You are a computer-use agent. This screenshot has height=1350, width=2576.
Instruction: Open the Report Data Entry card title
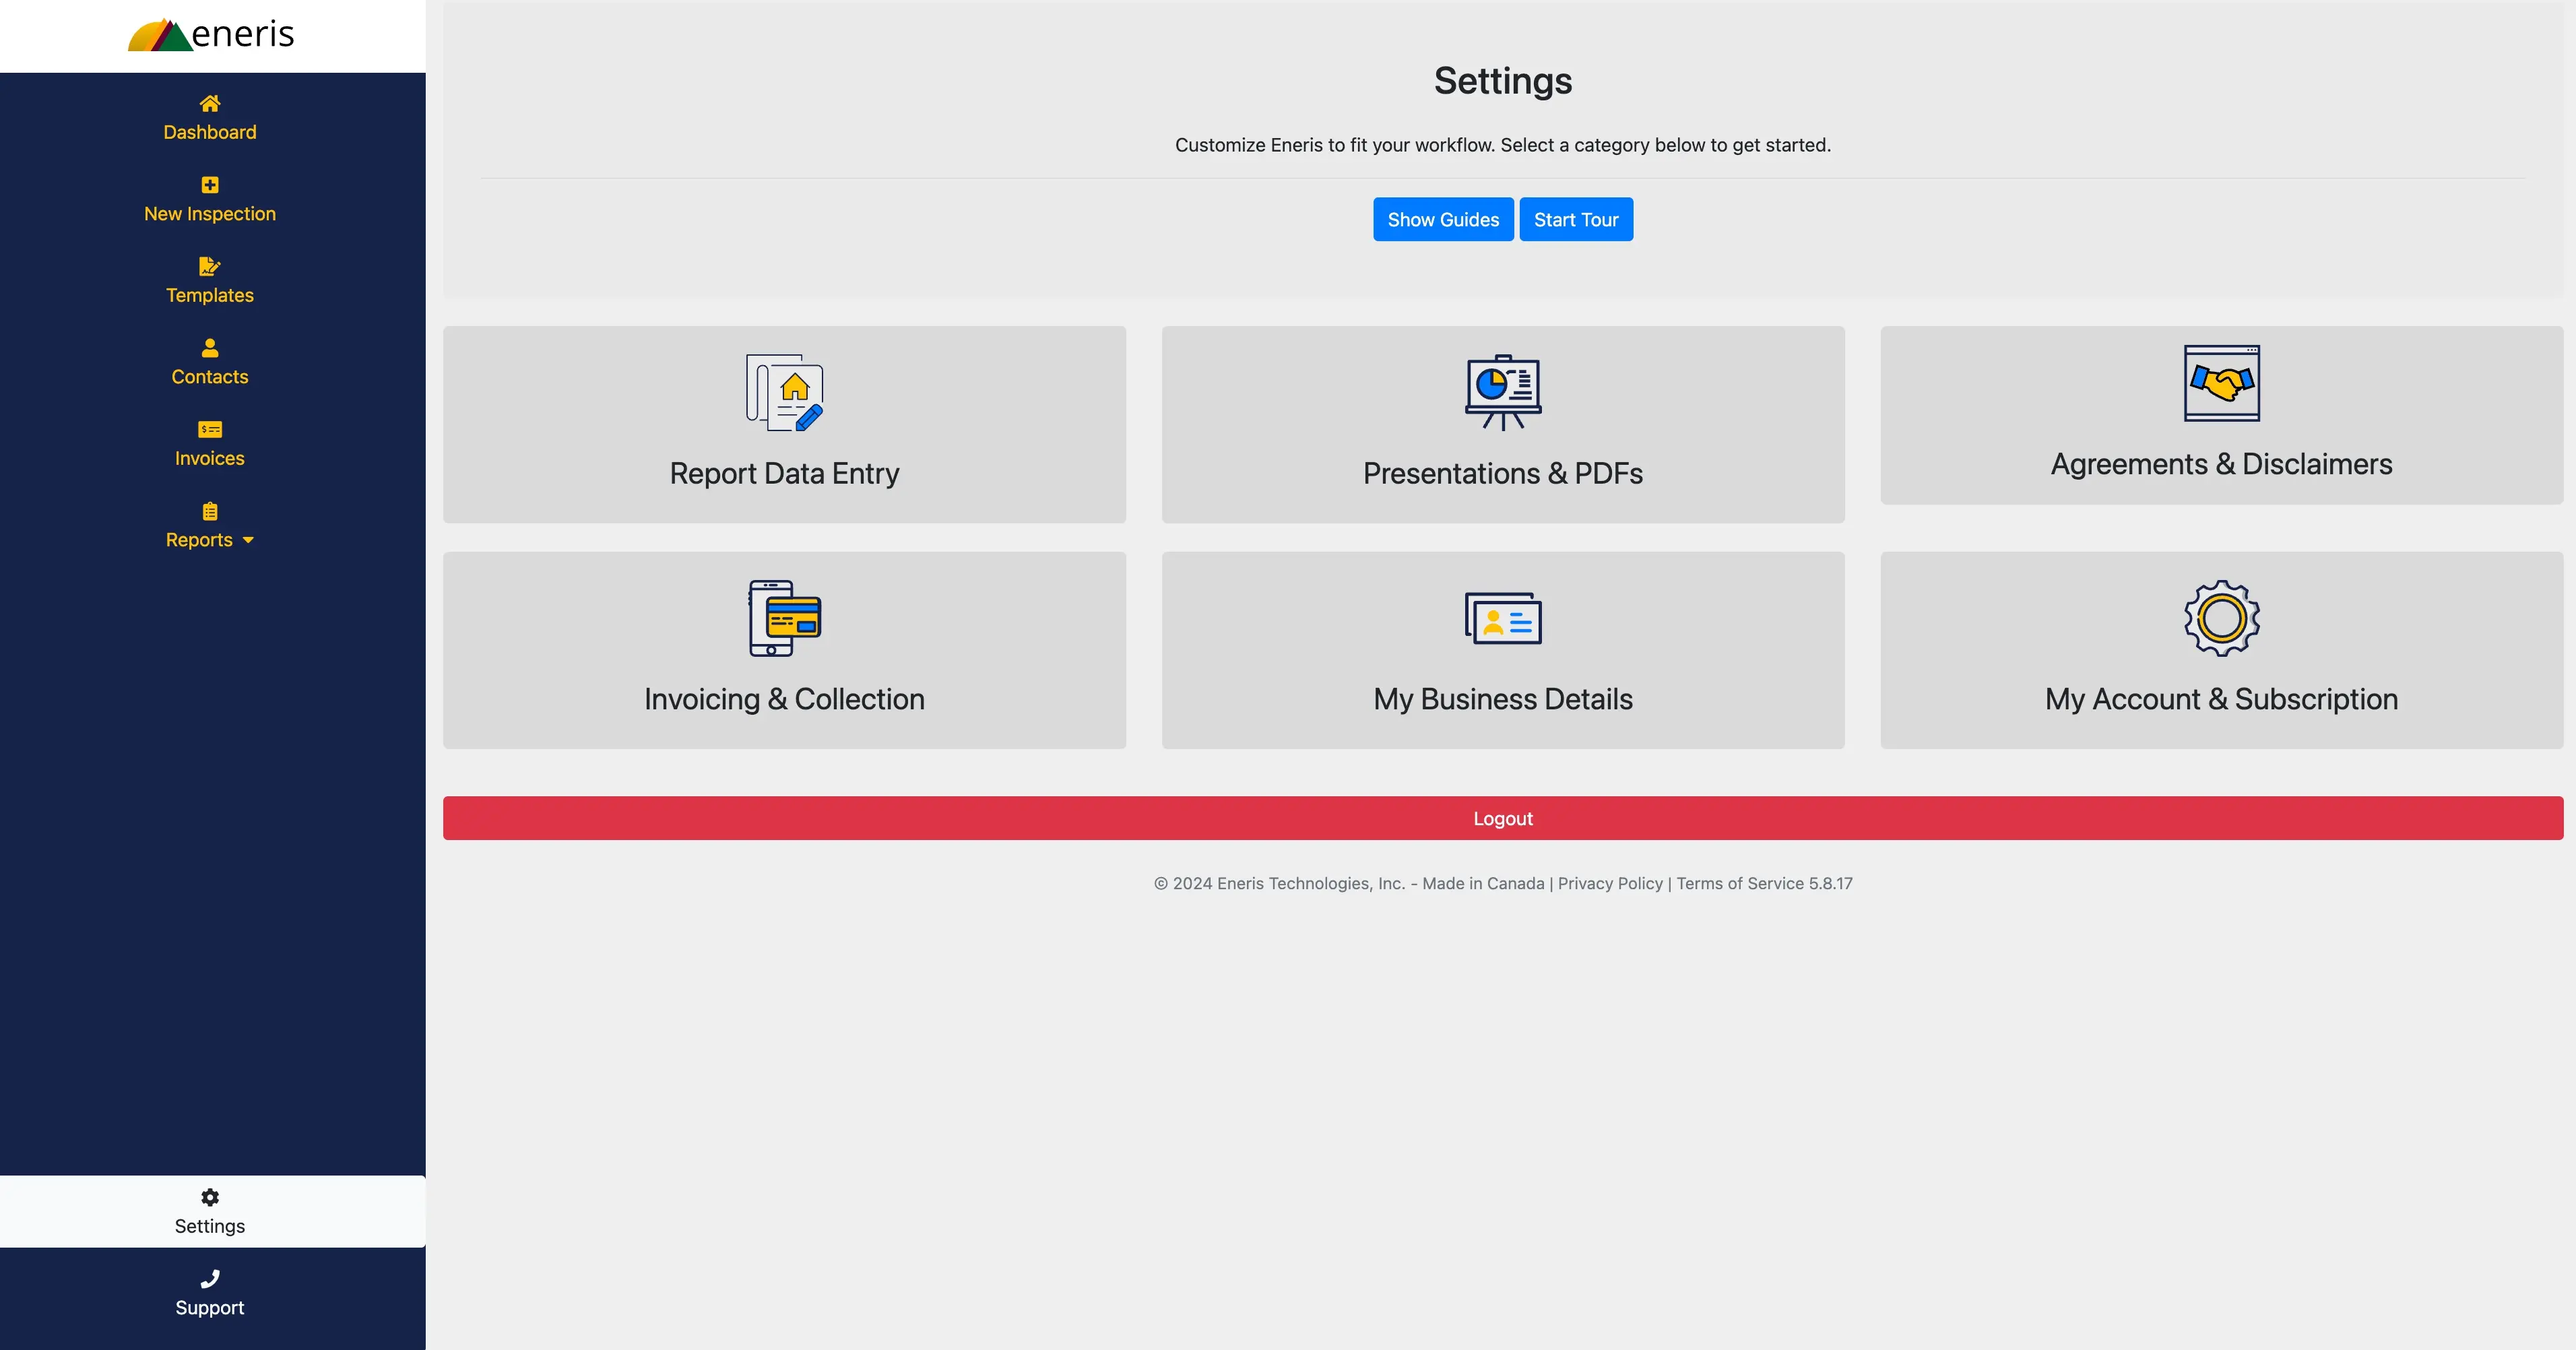pos(785,473)
